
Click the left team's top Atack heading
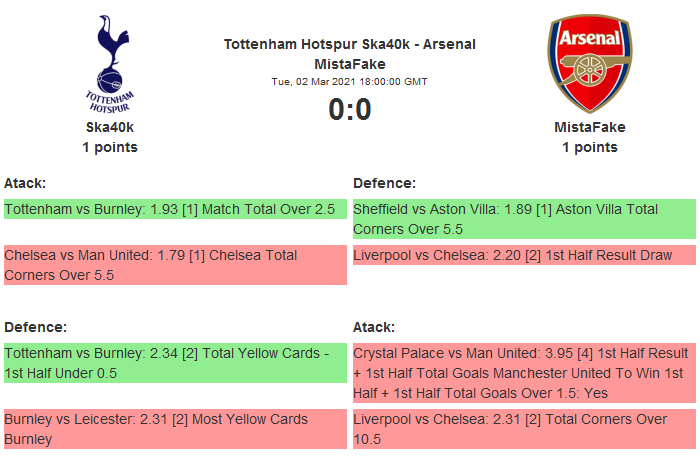coord(25,183)
